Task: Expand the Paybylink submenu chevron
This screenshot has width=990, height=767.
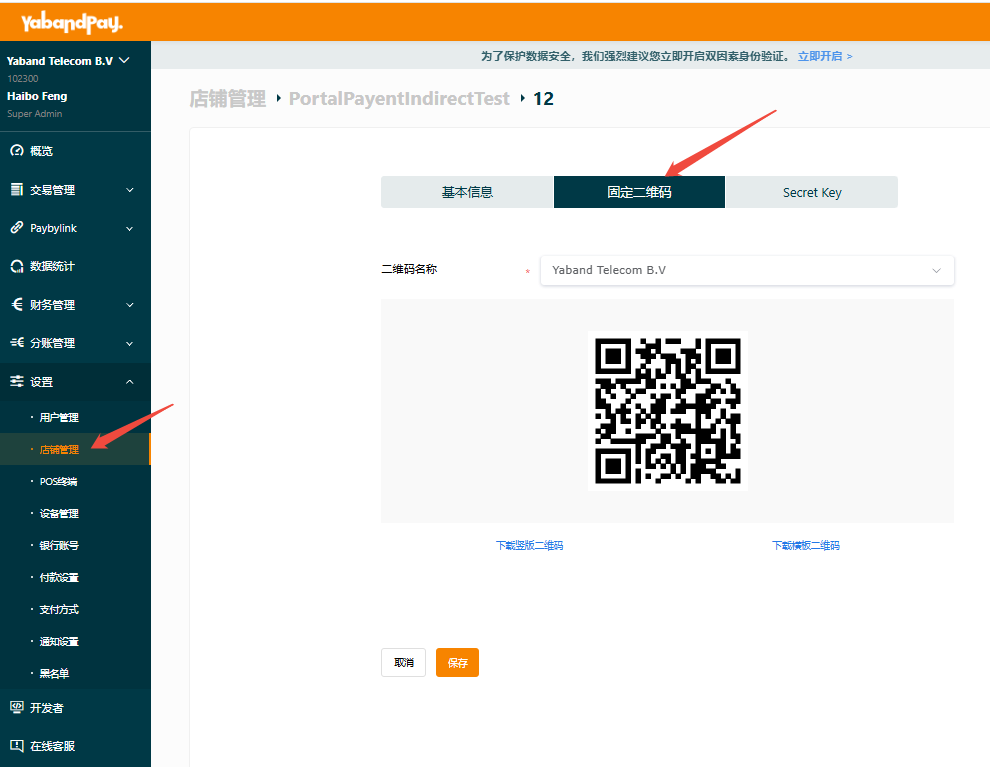Action: [130, 229]
